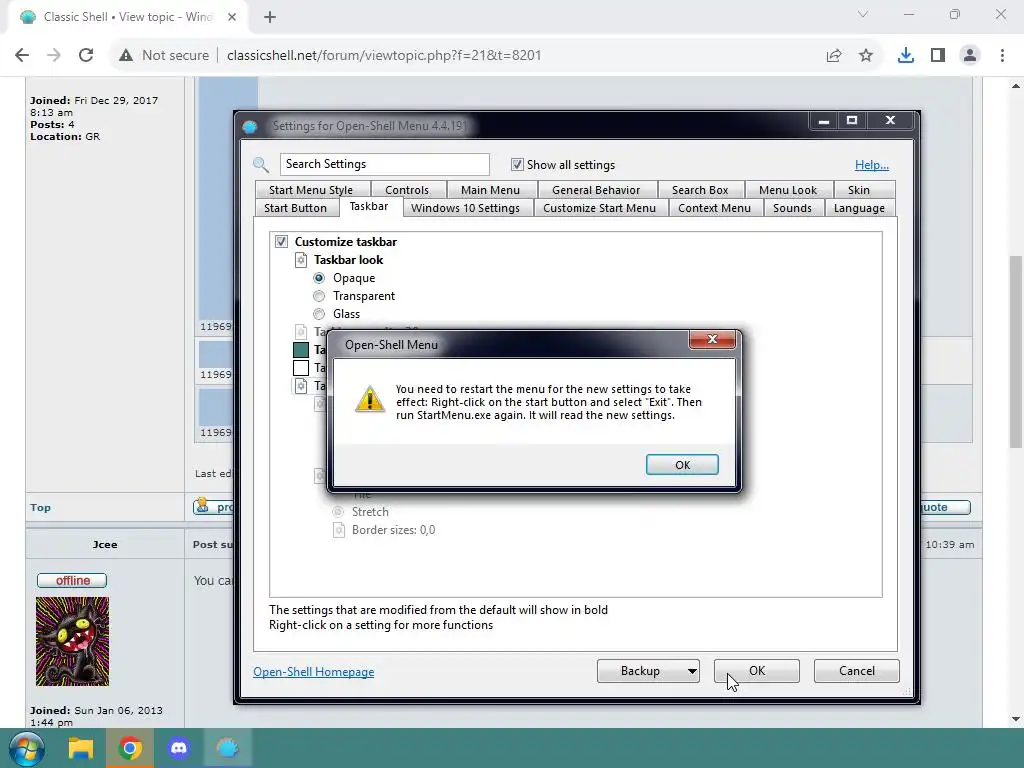Select the Glass radio button
The height and width of the screenshot is (768, 1024).
[x=319, y=314]
